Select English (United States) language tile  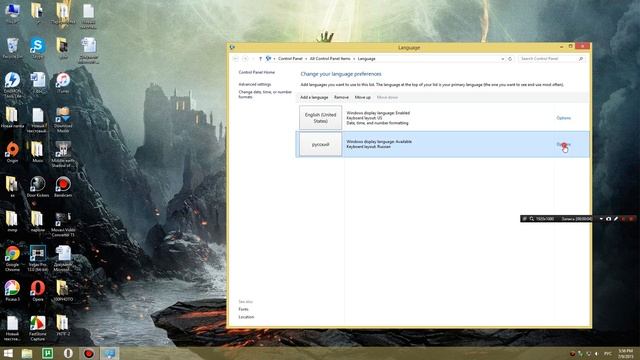(x=320, y=118)
